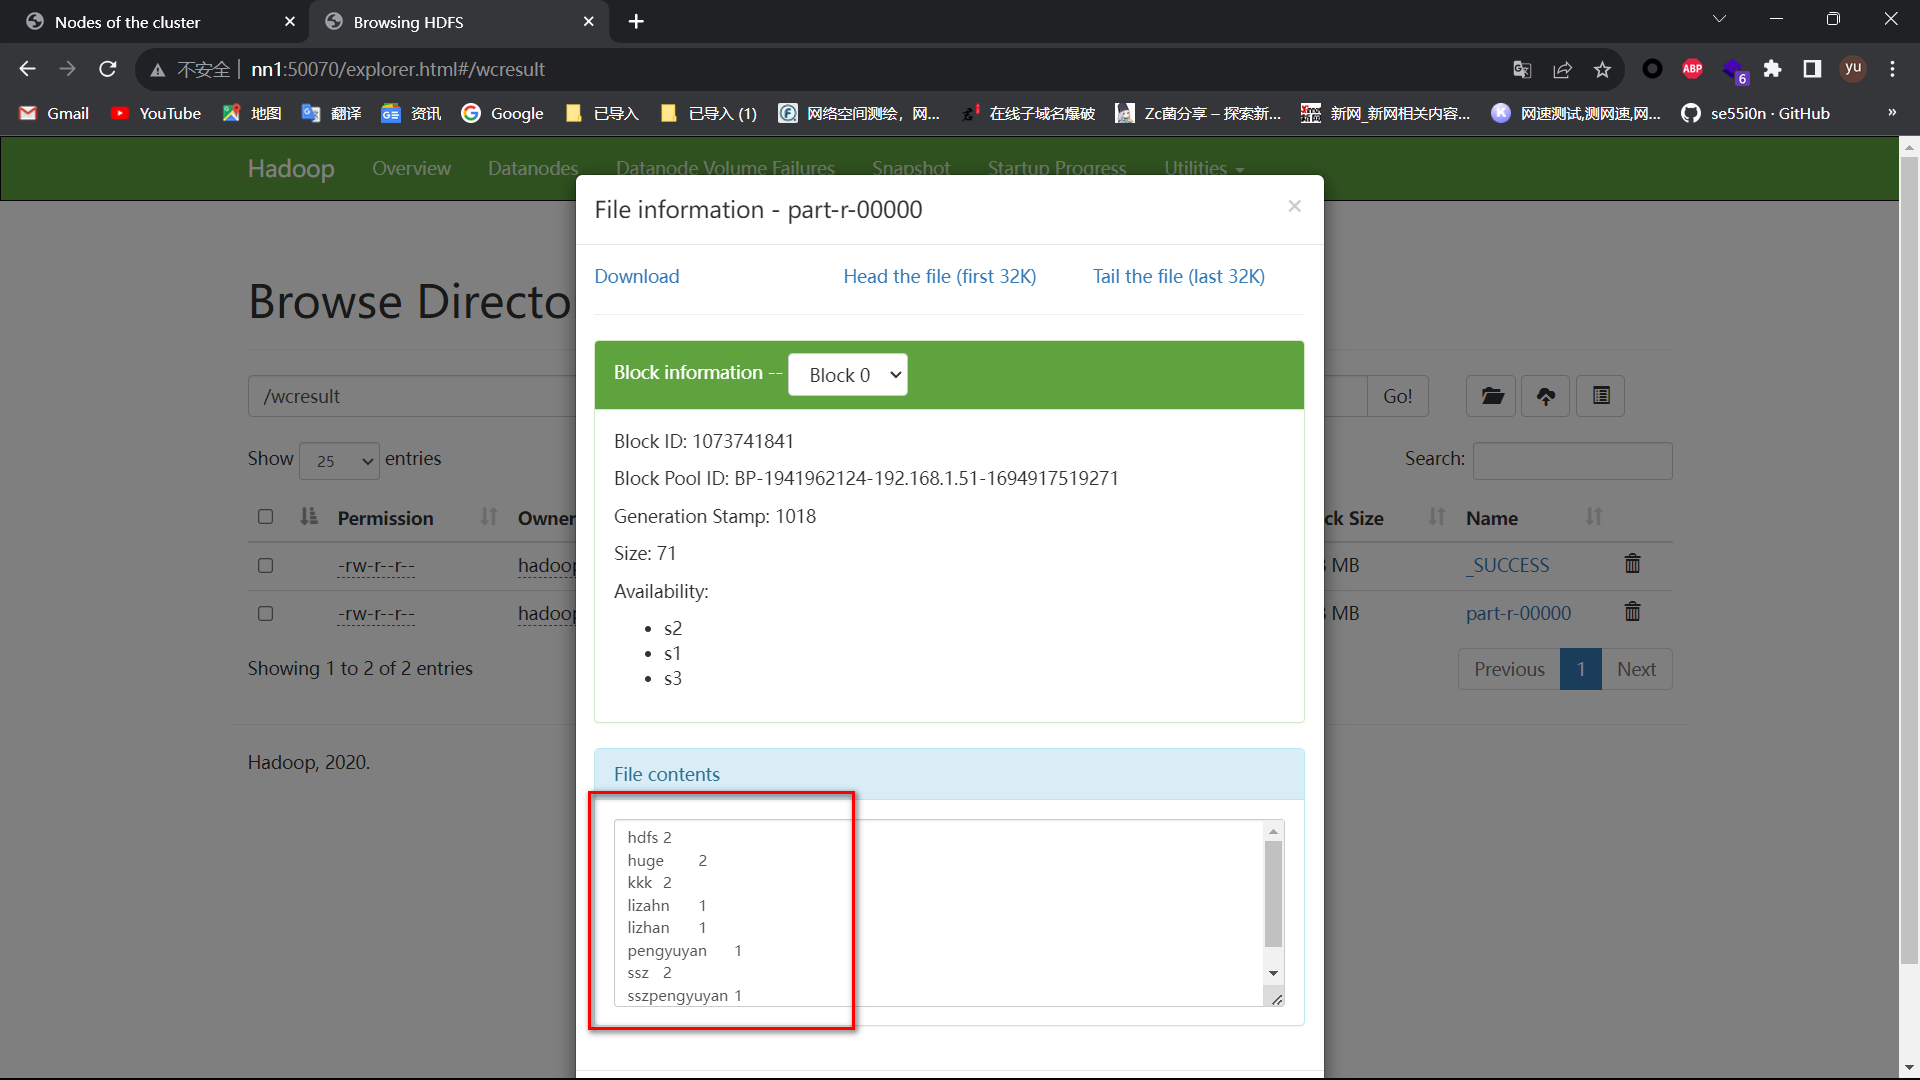Check the part-r-00000 row checkbox
Image resolution: width=1920 pixels, height=1080 pixels.
click(x=265, y=613)
